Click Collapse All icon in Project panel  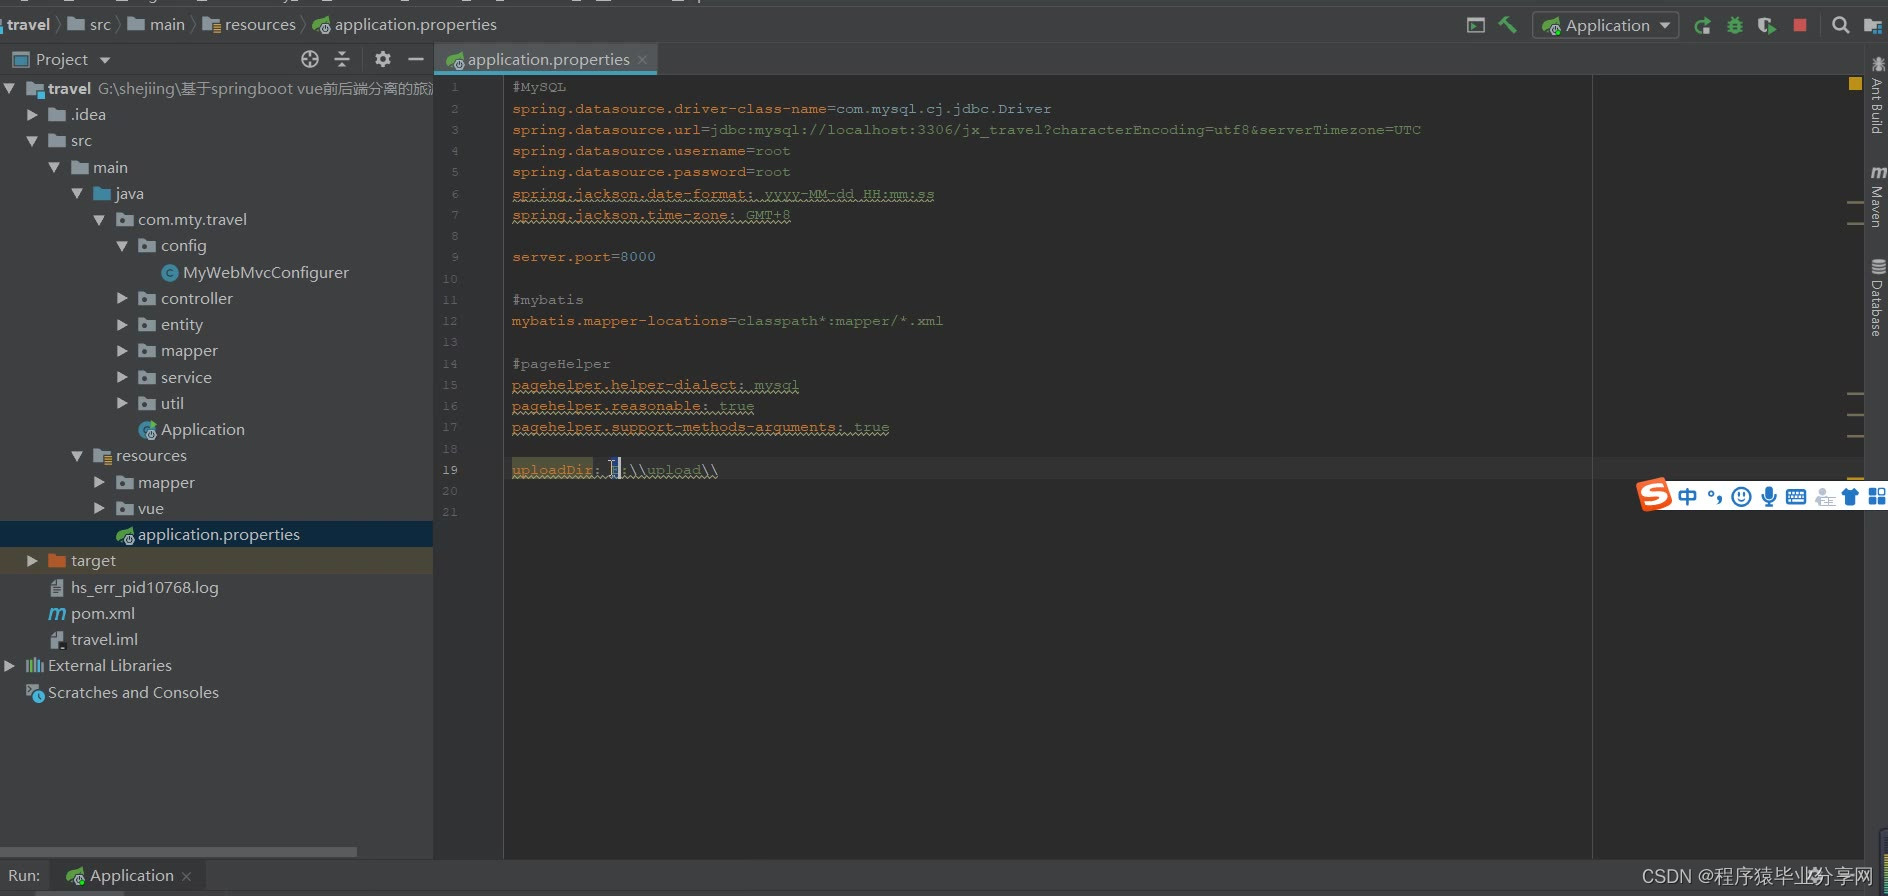click(x=342, y=59)
